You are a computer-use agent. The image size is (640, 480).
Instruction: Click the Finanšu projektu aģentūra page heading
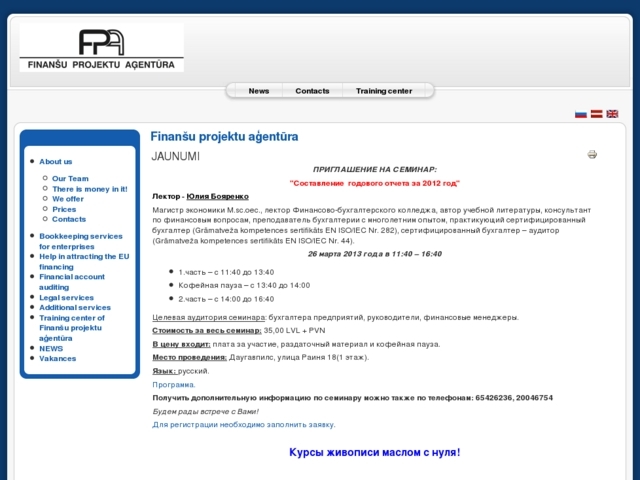coord(224,136)
